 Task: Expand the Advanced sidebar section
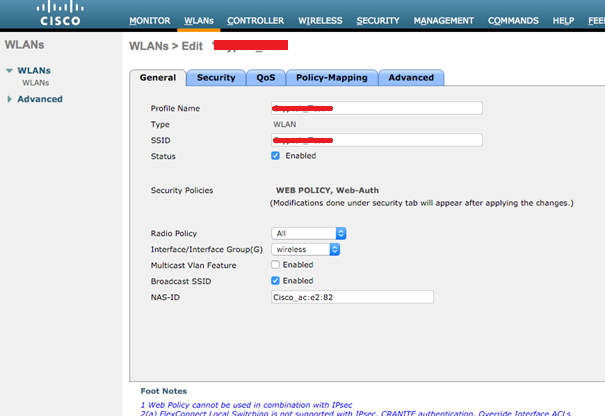click(39, 99)
